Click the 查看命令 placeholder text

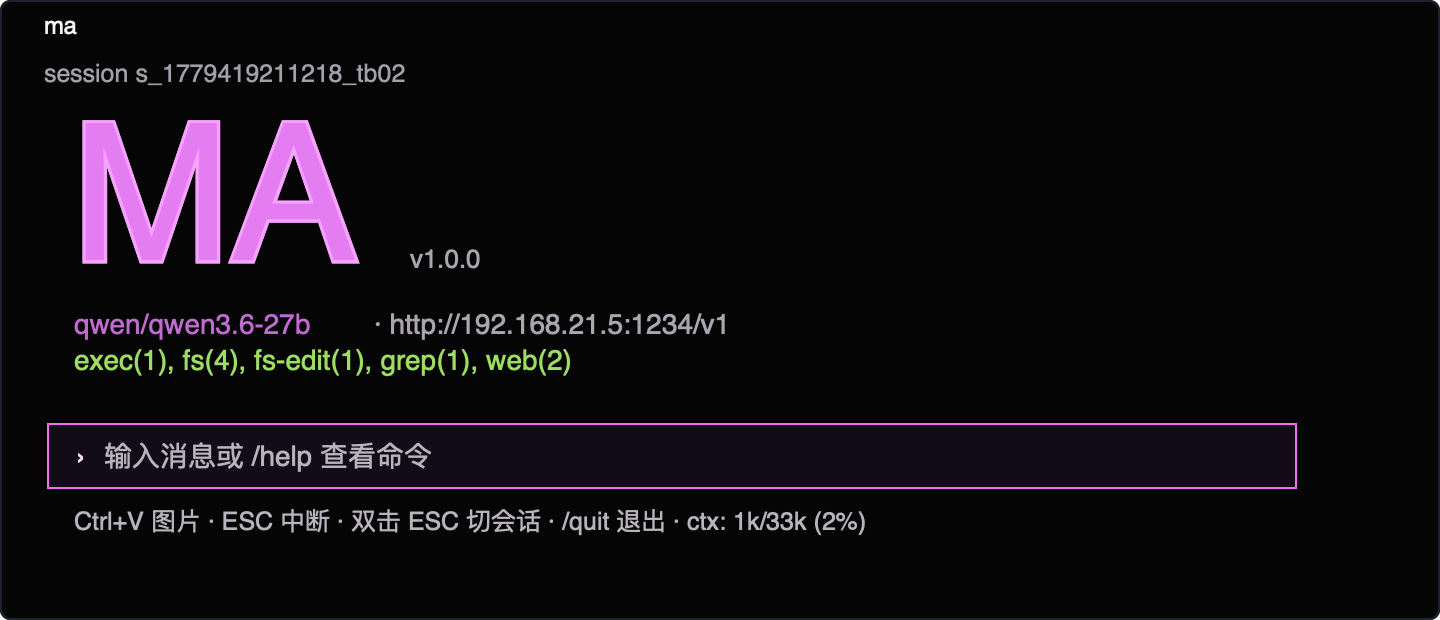pos(376,457)
